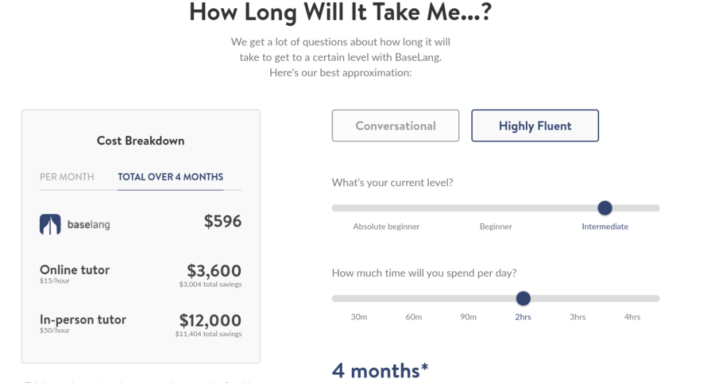Pick the 4hrs per day mark
The height and width of the screenshot is (383, 715).
tap(632, 317)
